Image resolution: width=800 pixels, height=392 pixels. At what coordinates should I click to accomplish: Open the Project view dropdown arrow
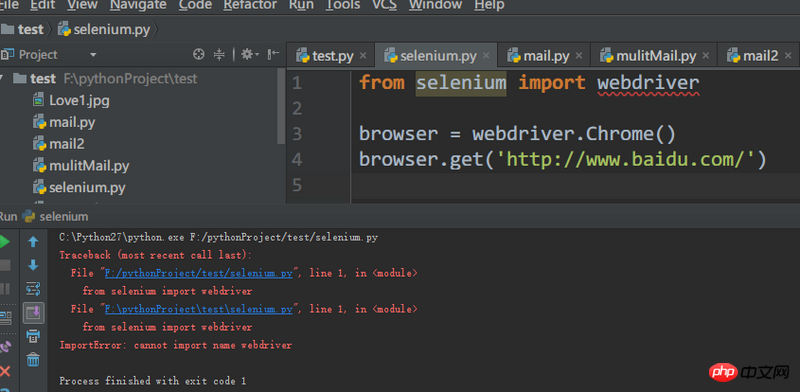[93, 55]
